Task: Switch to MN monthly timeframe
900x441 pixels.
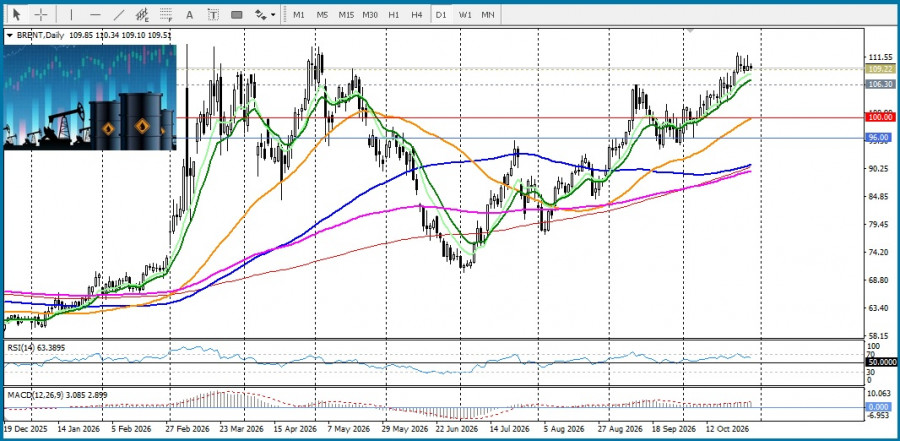Action: (x=488, y=14)
